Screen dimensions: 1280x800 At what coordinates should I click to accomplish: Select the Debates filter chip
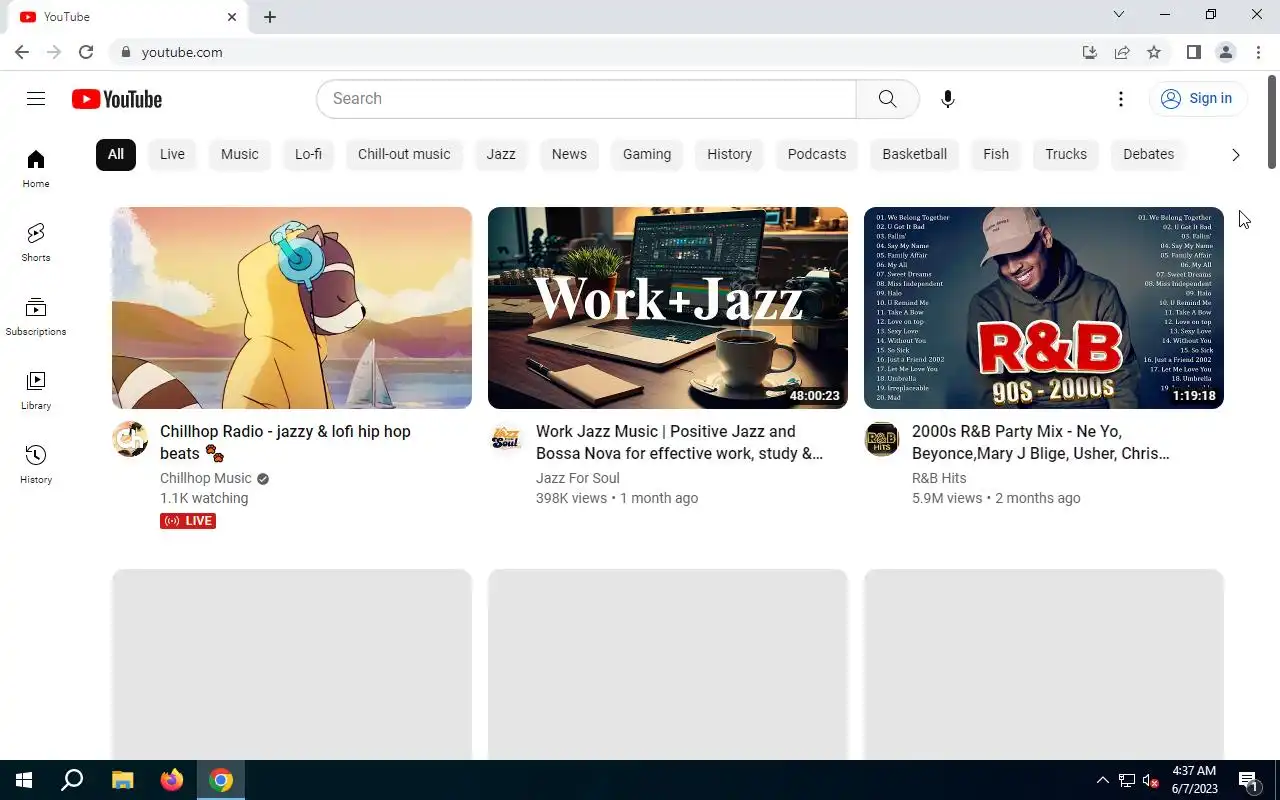tap(1148, 154)
